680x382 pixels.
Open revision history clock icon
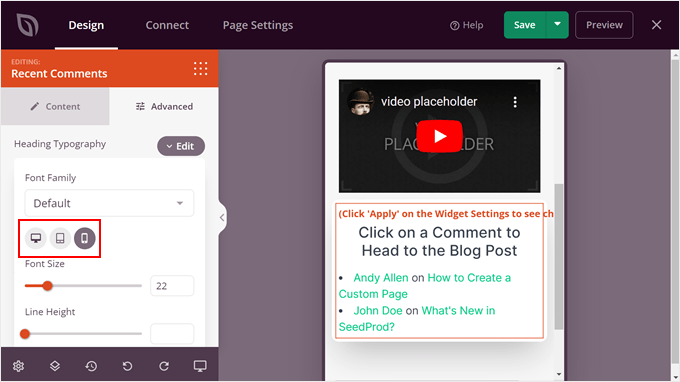91,366
